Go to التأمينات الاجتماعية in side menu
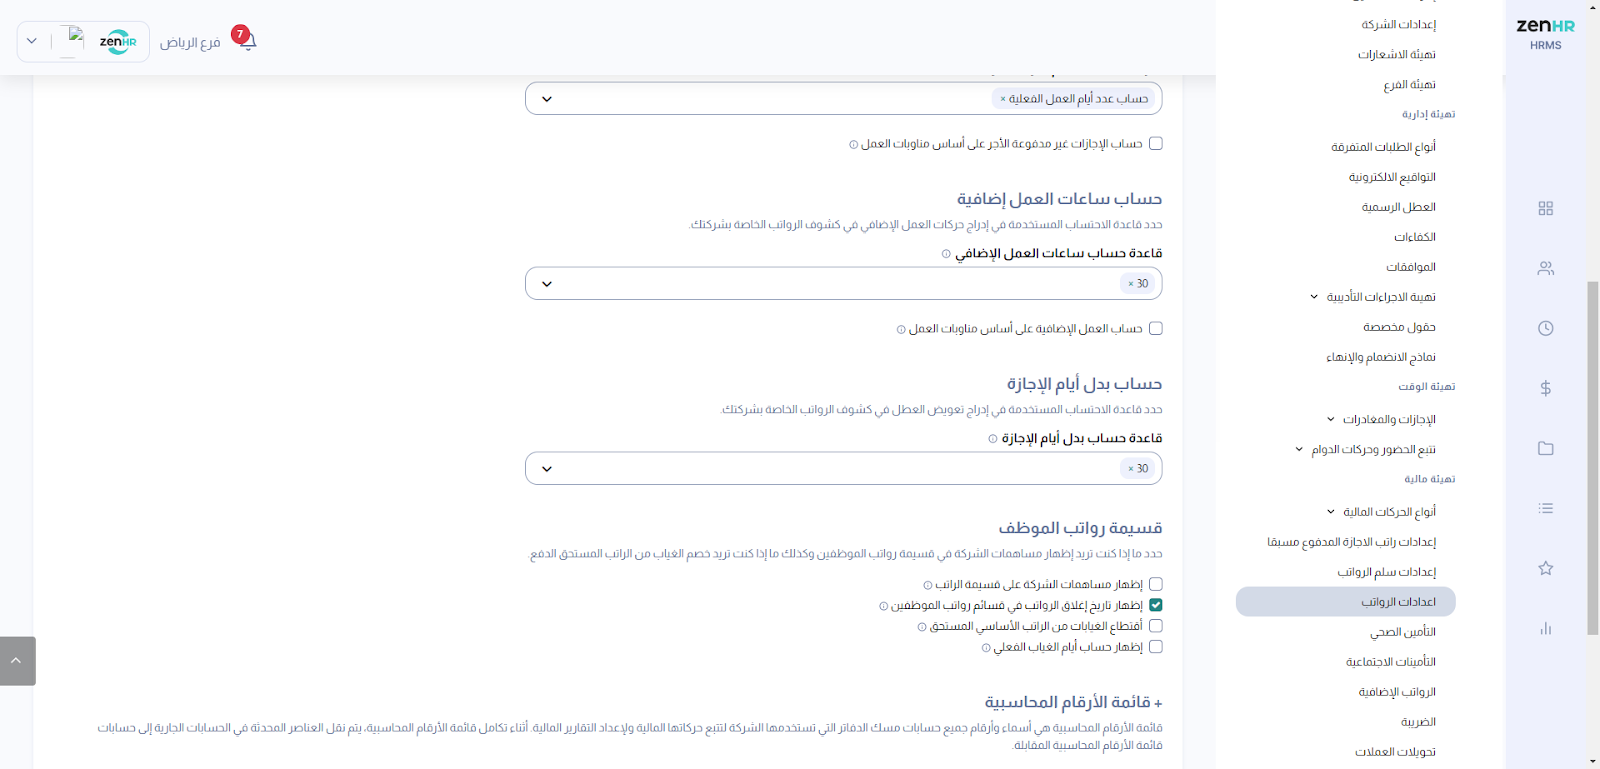The image size is (1600, 769). pos(1391,662)
